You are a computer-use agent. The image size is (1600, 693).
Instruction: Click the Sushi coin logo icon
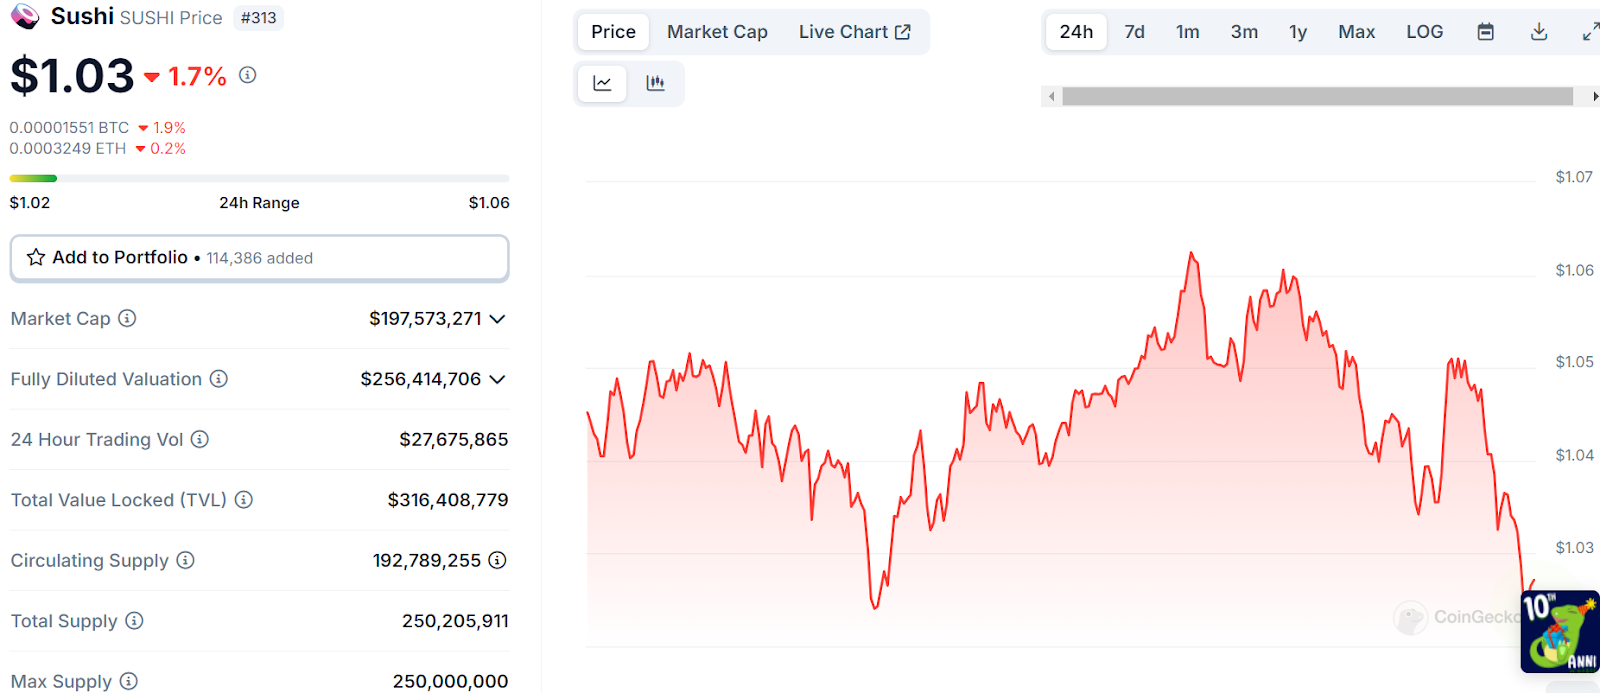point(24,16)
